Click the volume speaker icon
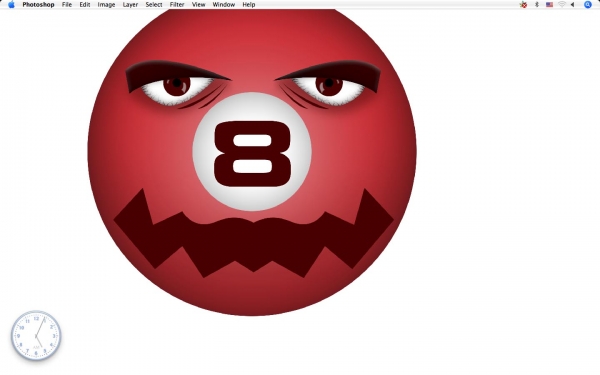 pyautogui.click(x=572, y=5)
